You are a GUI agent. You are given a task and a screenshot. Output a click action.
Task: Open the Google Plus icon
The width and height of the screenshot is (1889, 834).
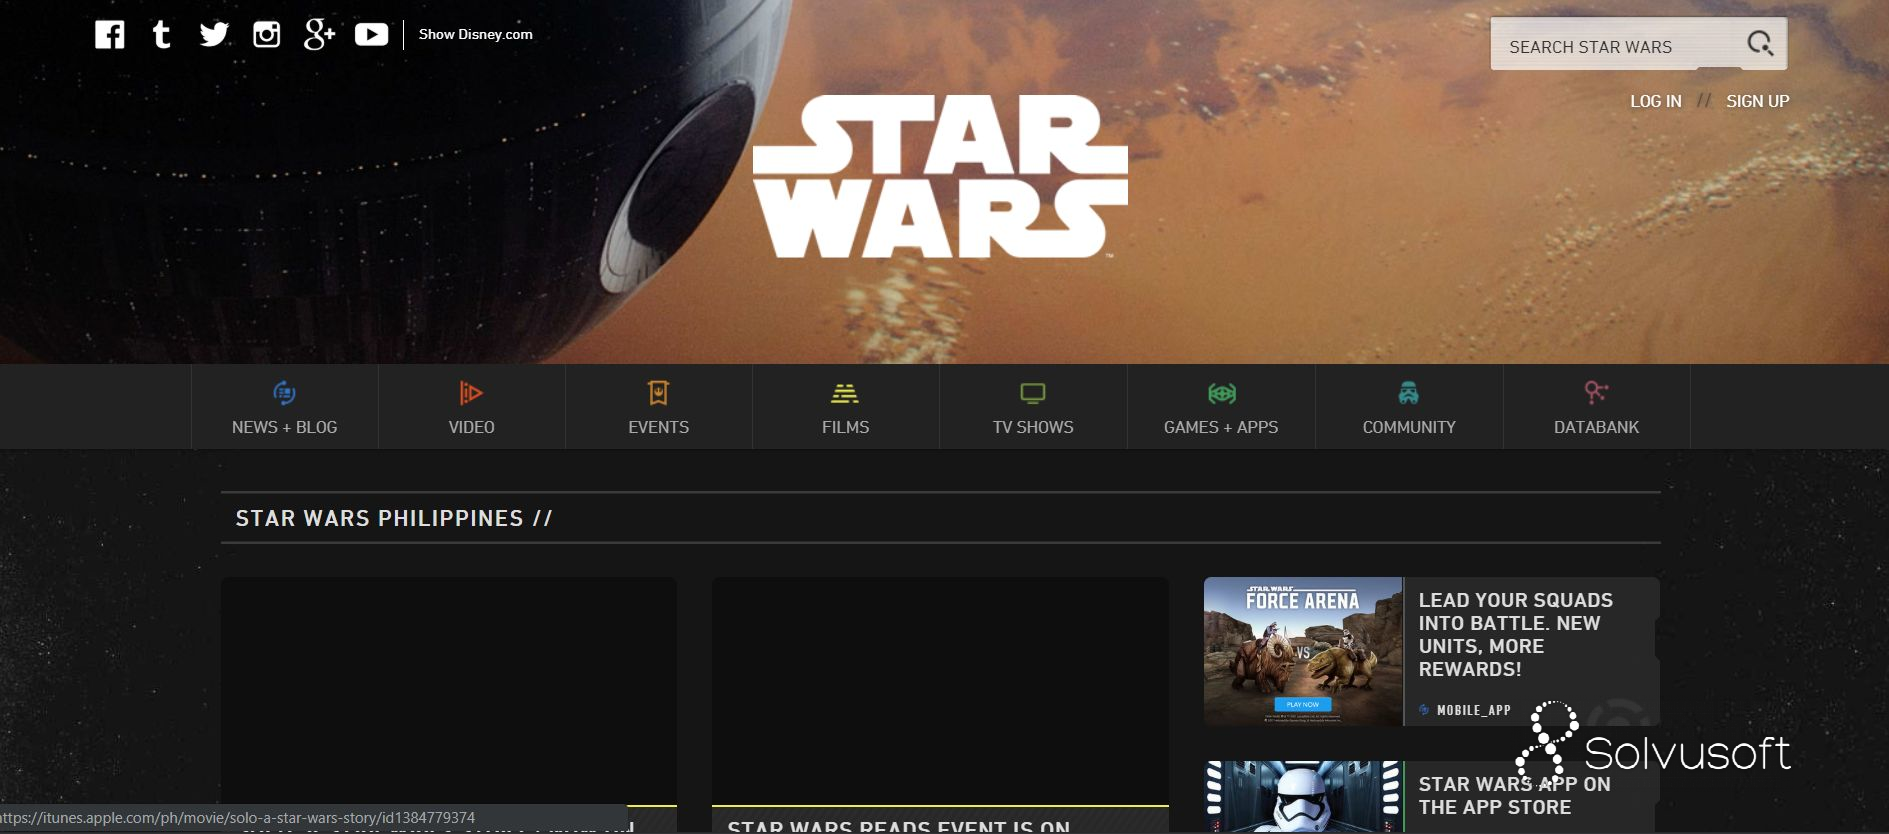click(319, 34)
